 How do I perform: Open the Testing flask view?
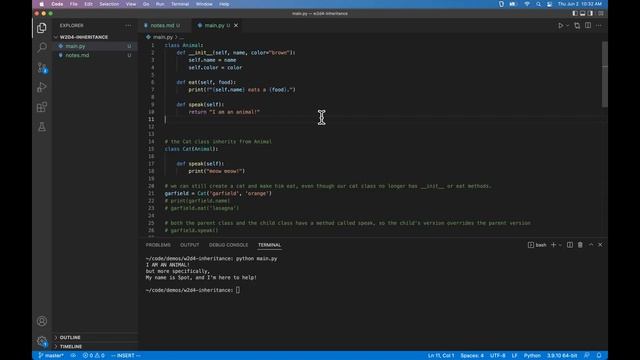tap(42, 127)
